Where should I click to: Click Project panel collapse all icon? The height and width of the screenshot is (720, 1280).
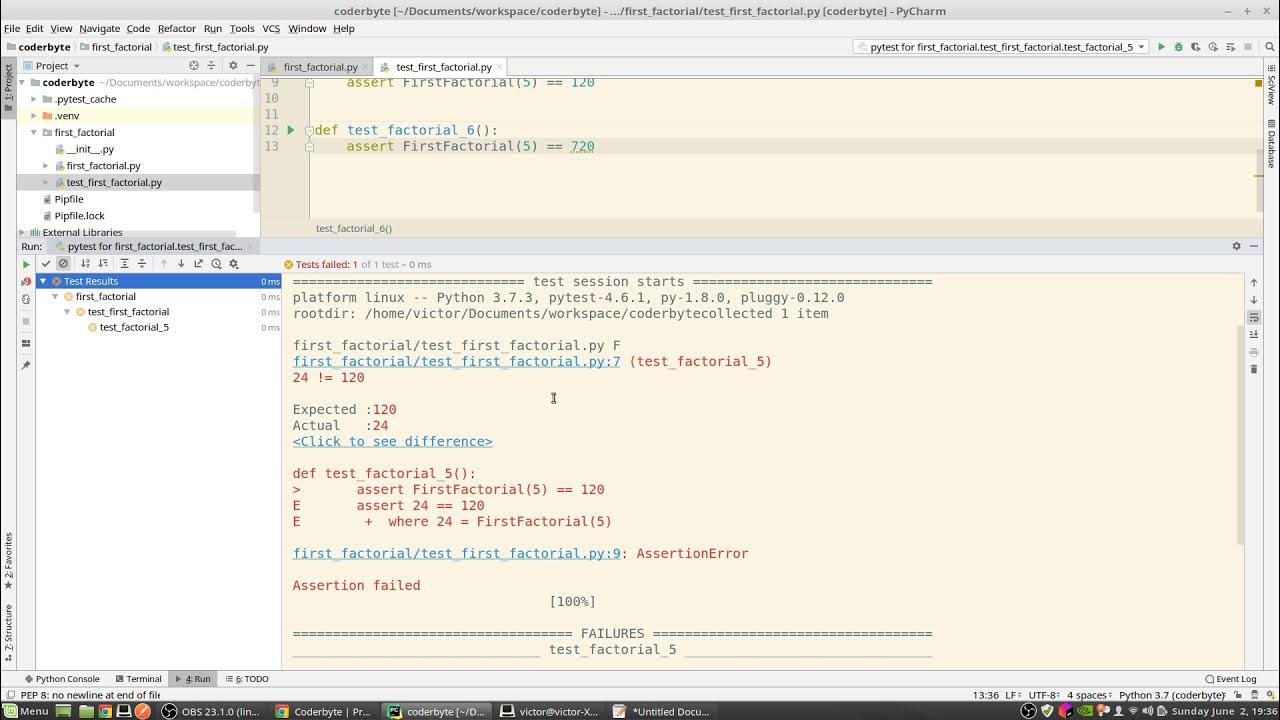click(x=211, y=66)
